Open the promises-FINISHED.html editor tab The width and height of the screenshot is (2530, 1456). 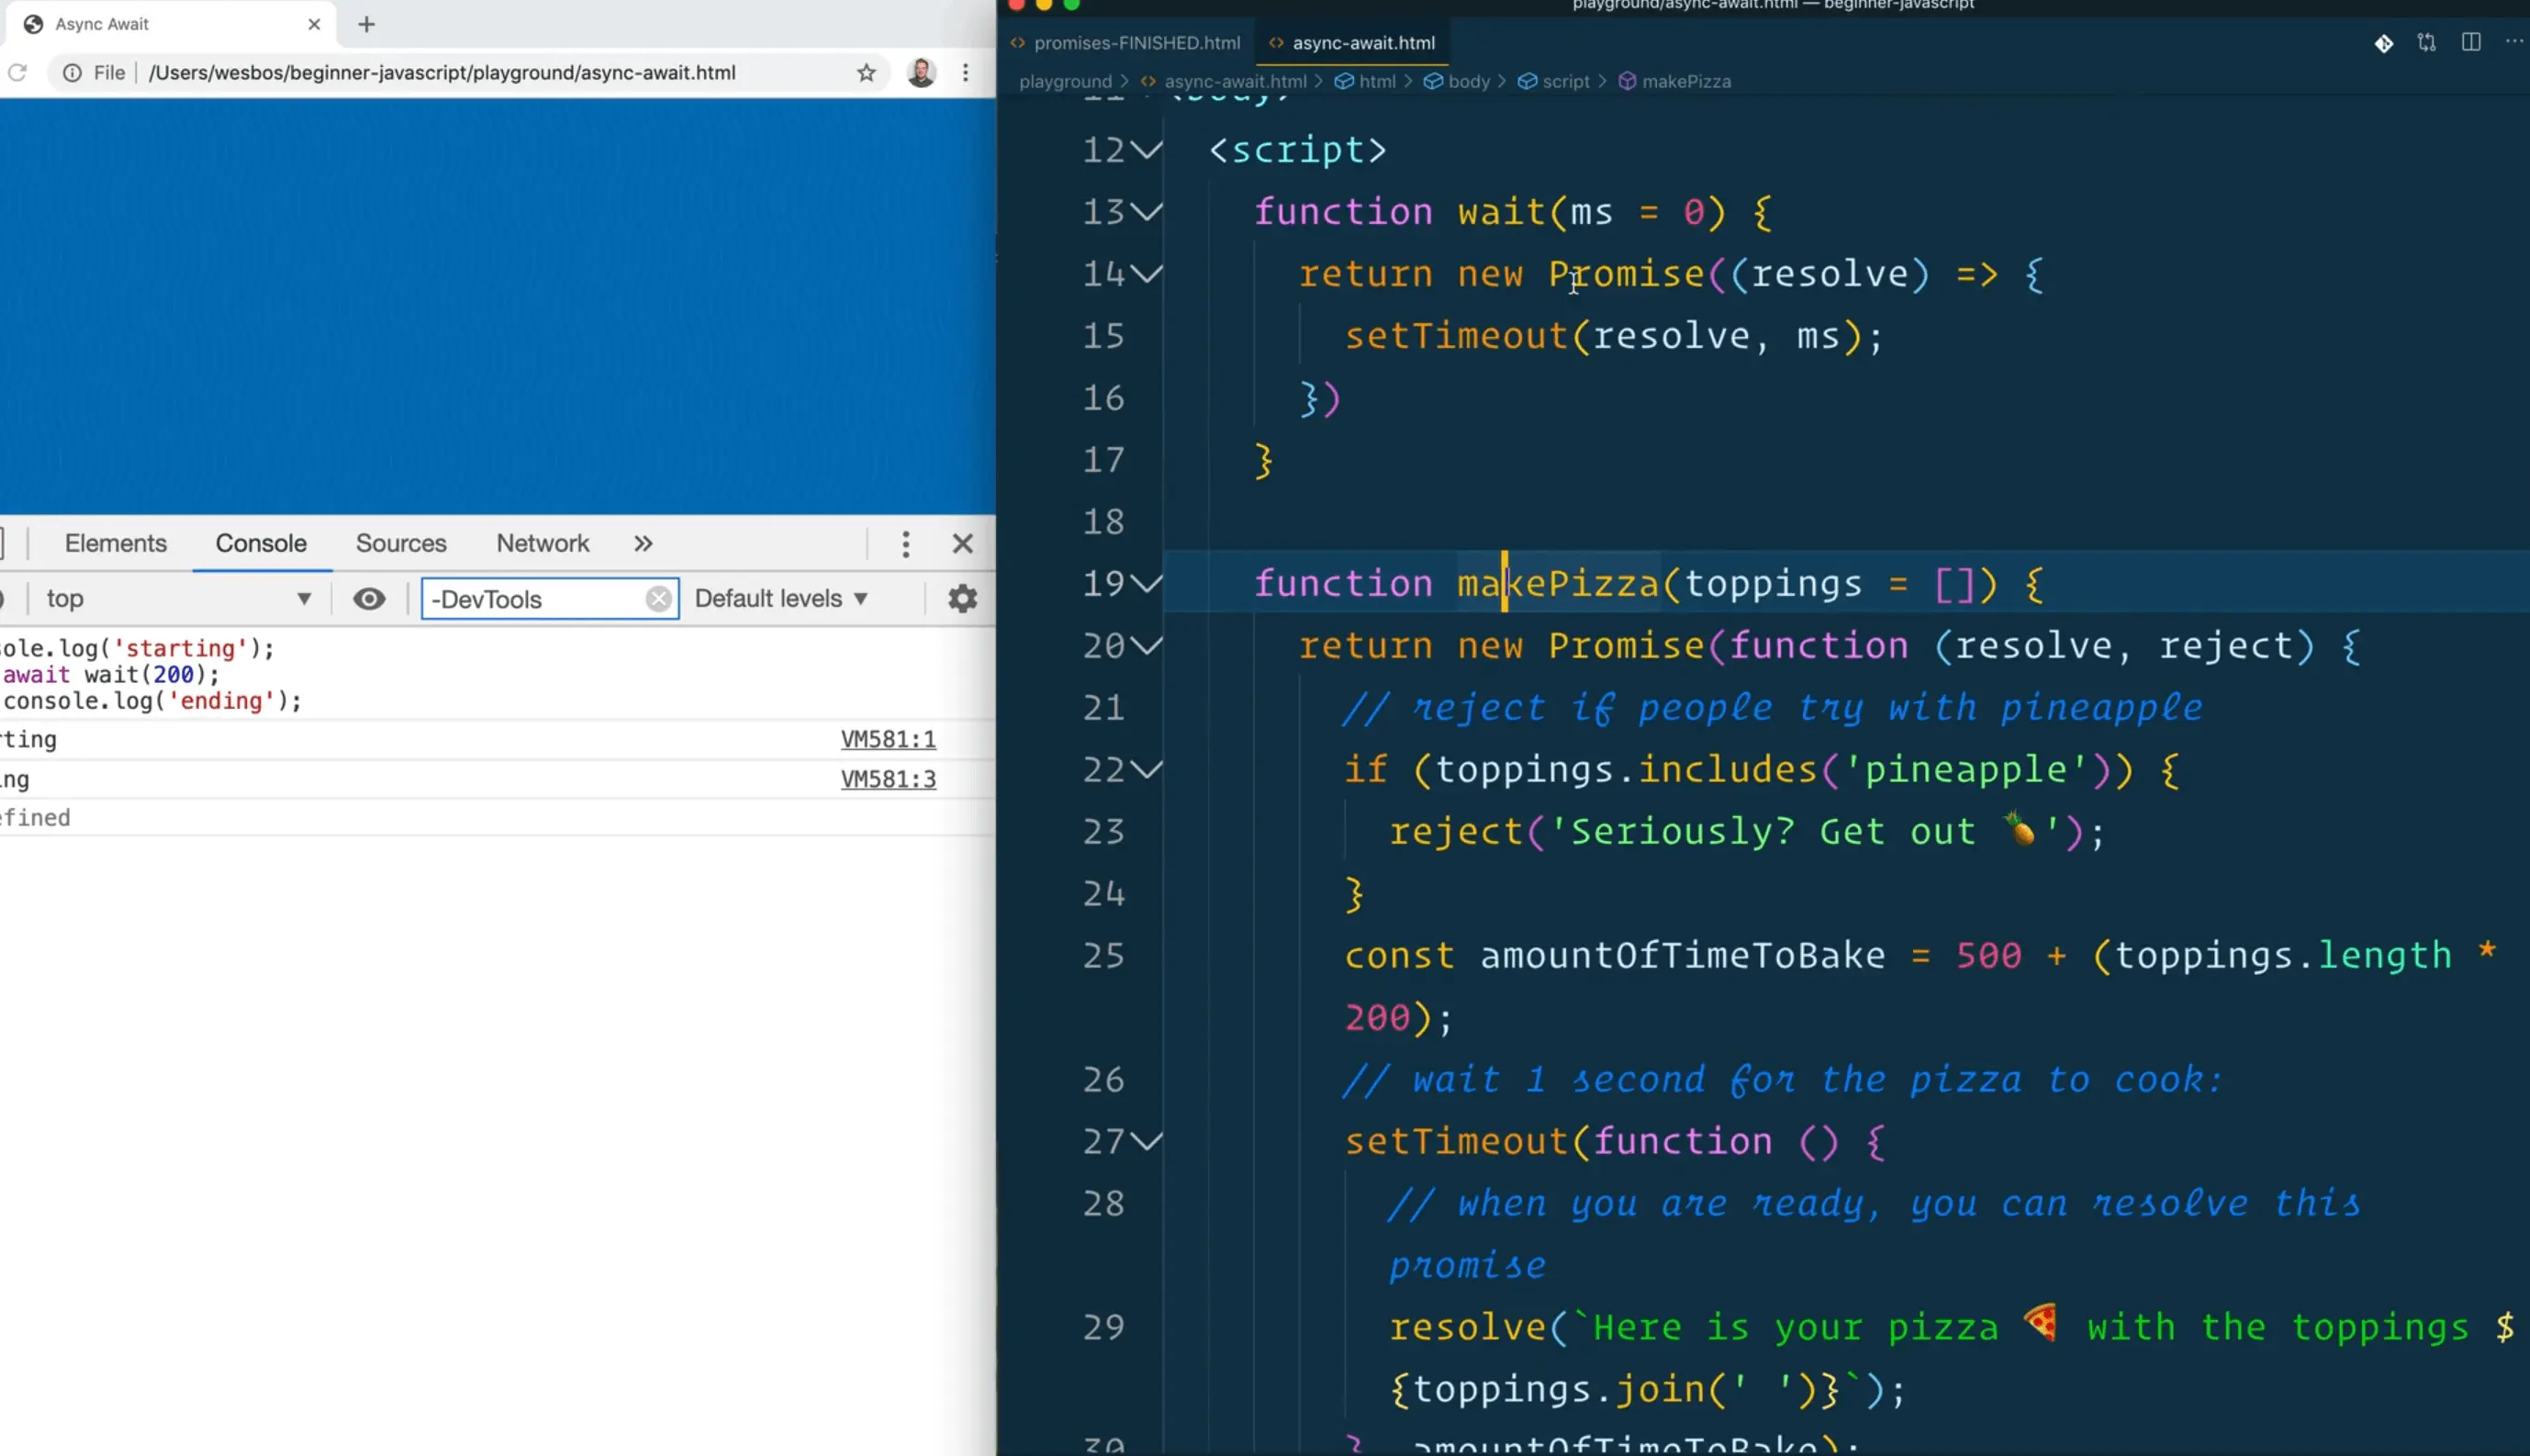[x=1136, y=43]
